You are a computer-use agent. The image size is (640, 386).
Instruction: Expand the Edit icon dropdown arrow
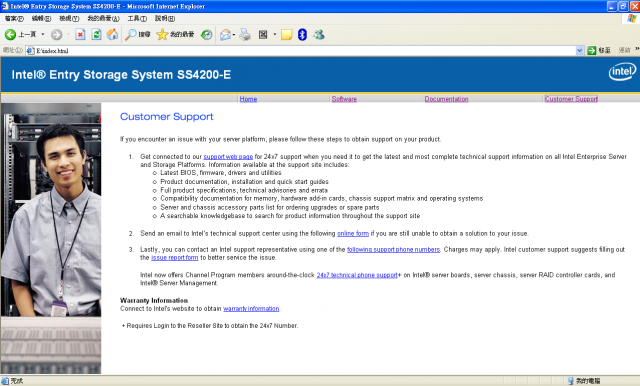coord(275,35)
